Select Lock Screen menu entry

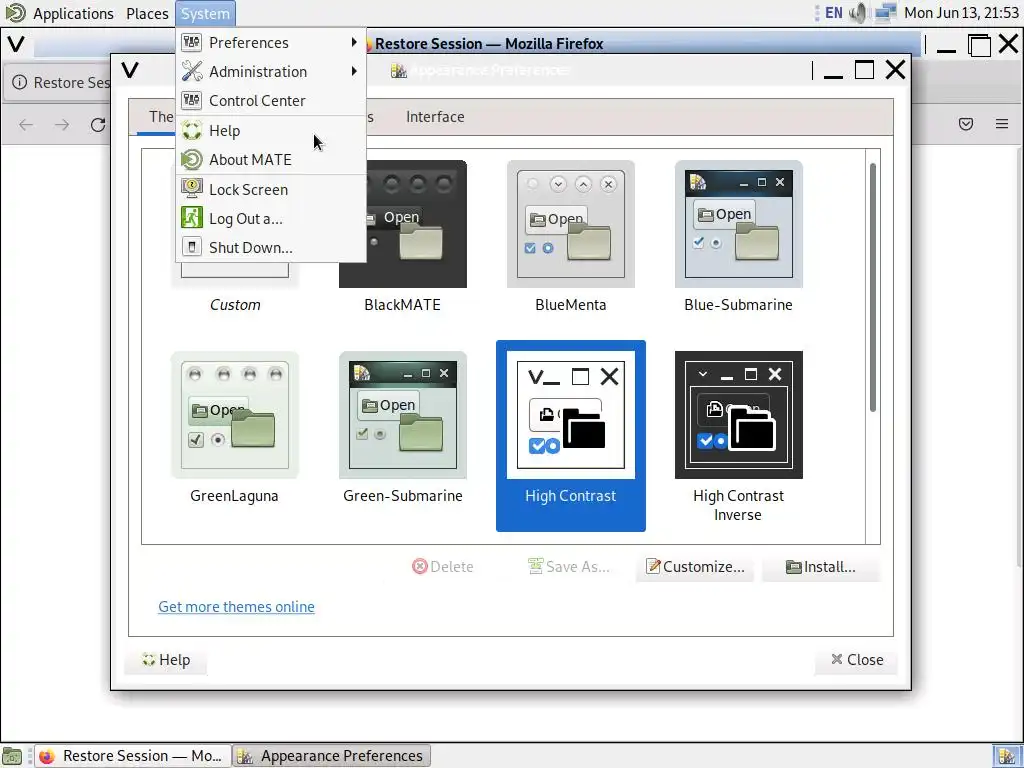tap(270, 189)
